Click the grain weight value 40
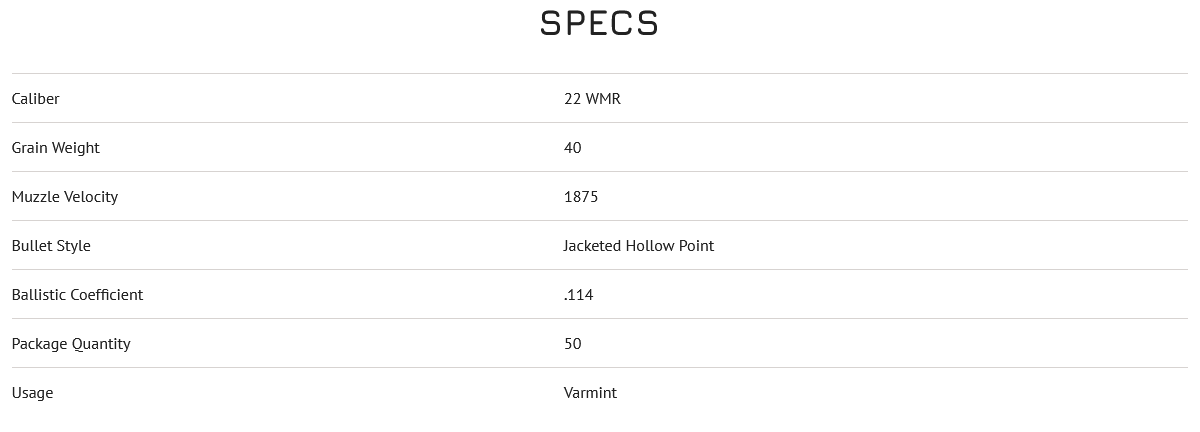Viewport: 1200px width, 432px height. [x=572, y=147]
